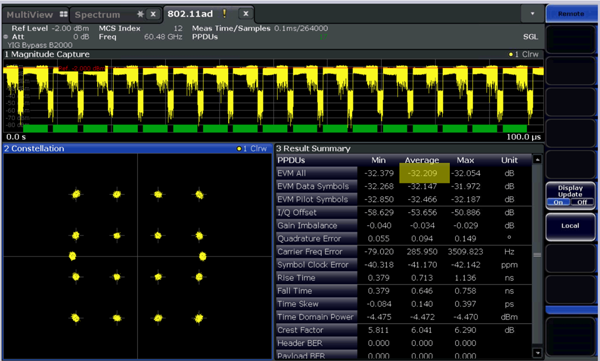Turn Display Update Off
Viewport: 600px width, 361px height.
[x=582, y=202]
